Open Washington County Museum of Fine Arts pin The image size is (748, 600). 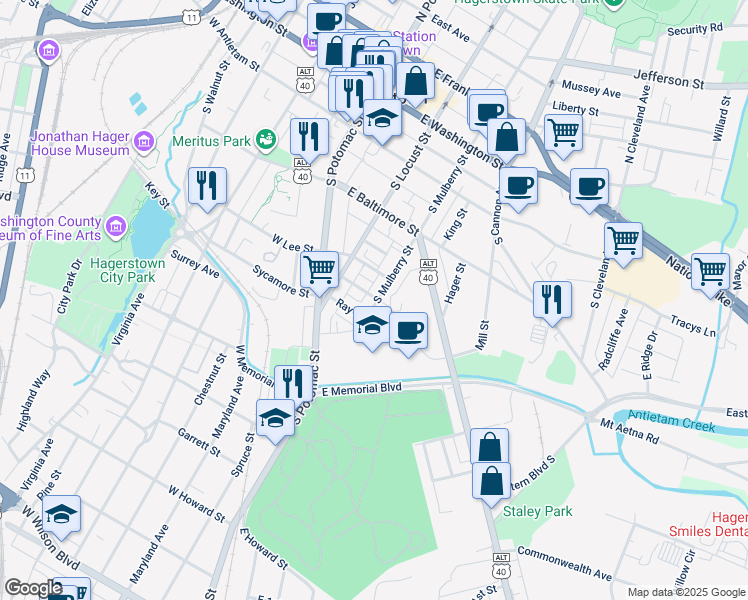tap(116, 227)
